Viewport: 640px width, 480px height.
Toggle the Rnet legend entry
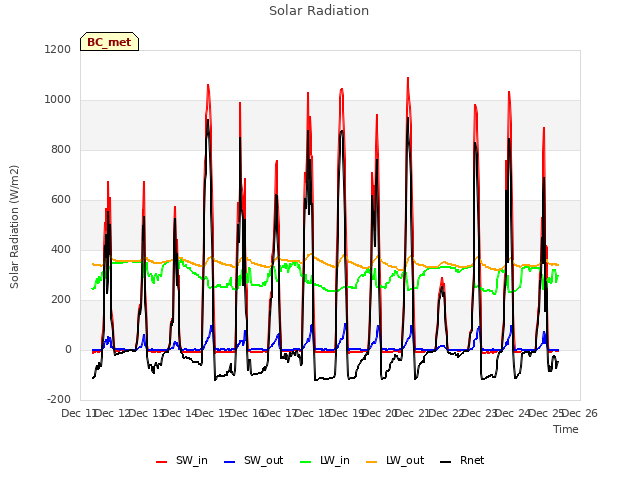tap(462, 460)
